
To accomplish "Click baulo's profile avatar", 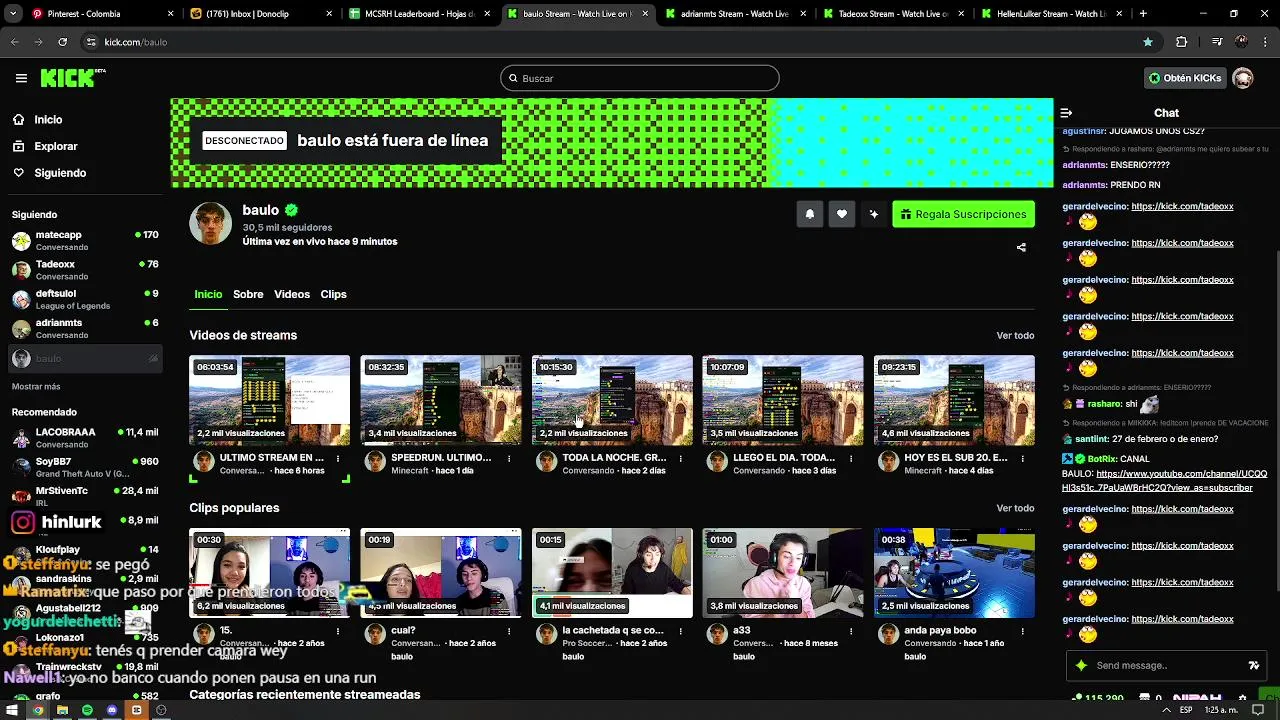I will (210, 224).
